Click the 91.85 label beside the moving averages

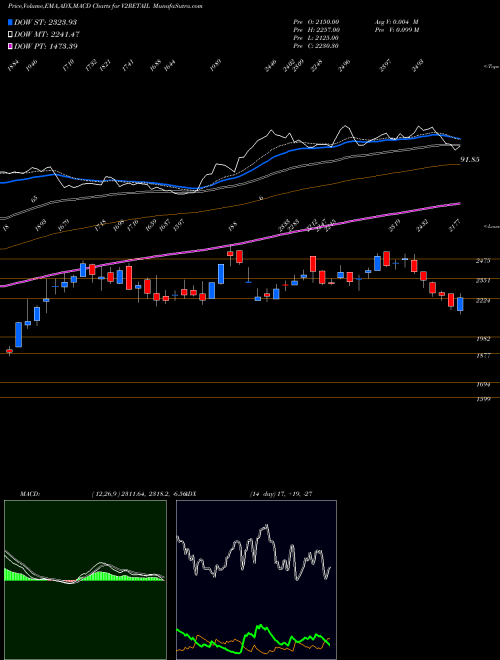pos(470,160)
